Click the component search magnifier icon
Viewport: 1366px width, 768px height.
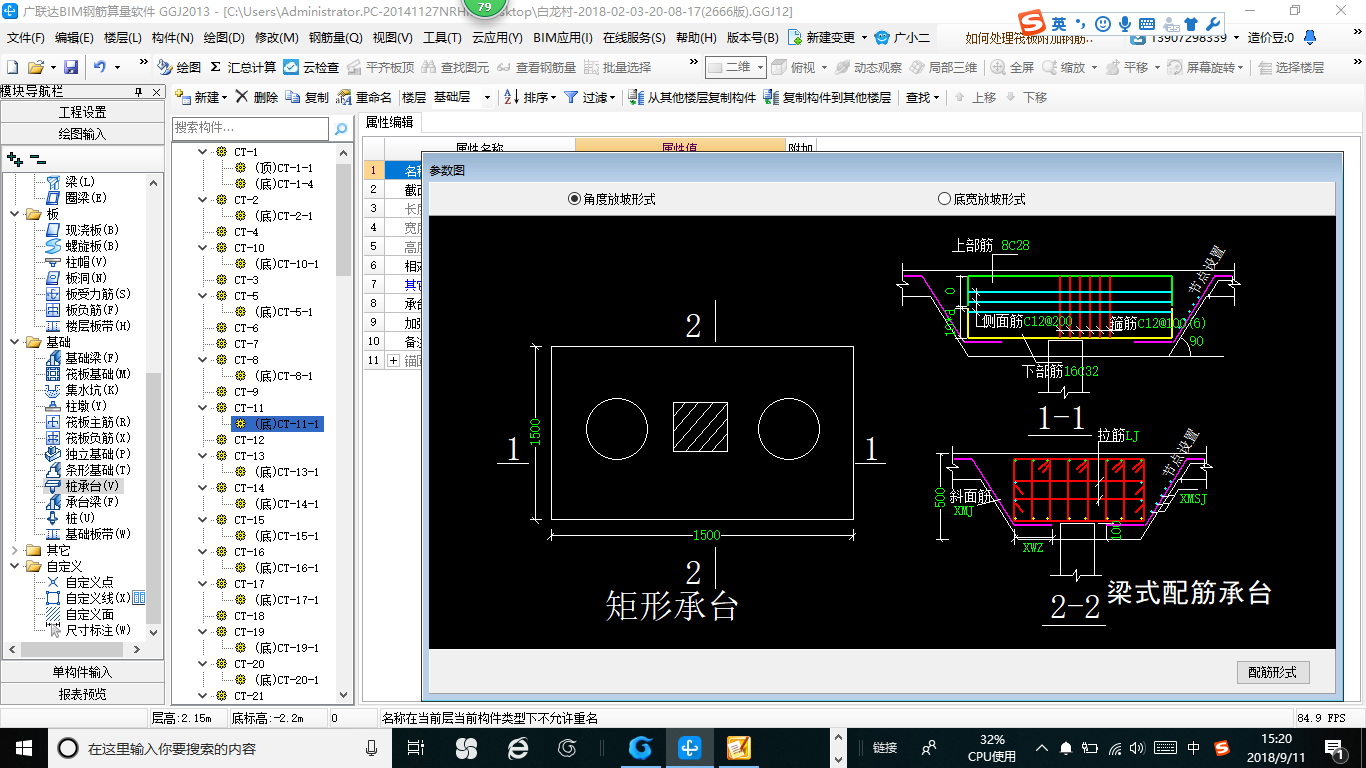click(x=341, y=128)
